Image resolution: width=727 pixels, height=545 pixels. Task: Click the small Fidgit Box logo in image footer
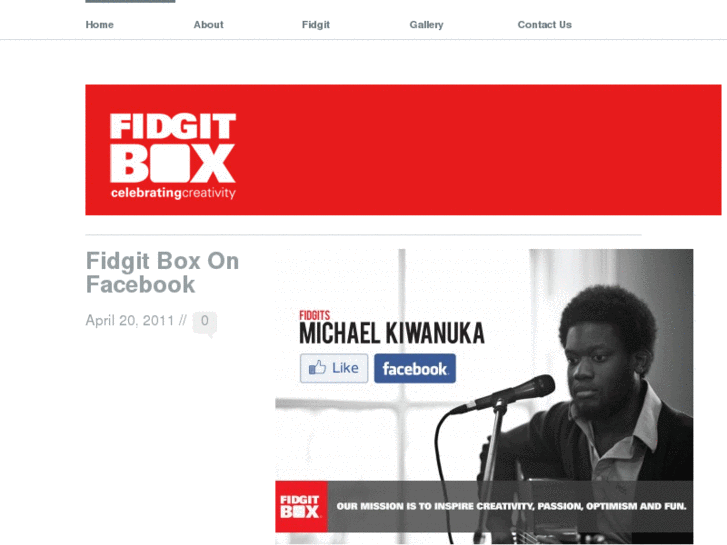301,506
